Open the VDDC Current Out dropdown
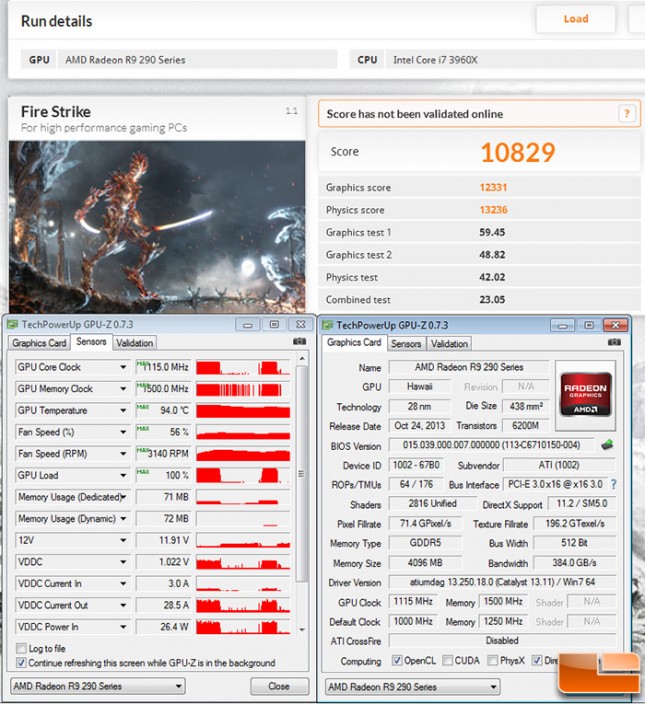Screen dimensions: 645x704 123,605
